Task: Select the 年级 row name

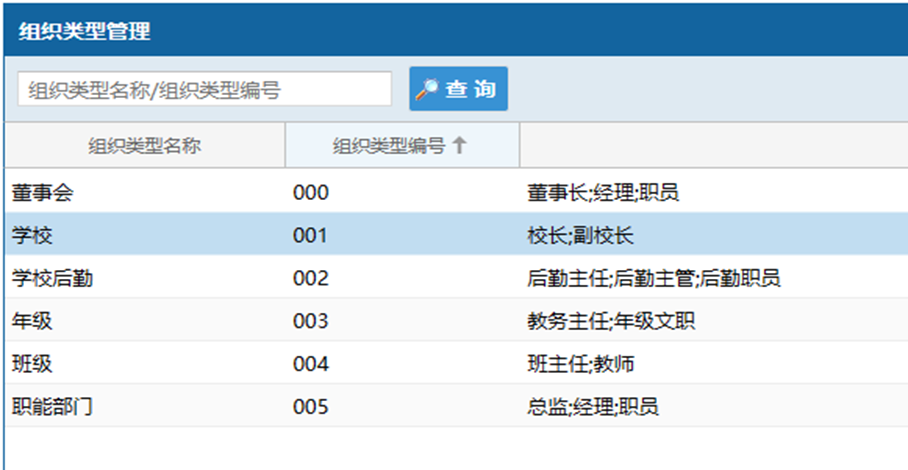Action: point(32,321)
